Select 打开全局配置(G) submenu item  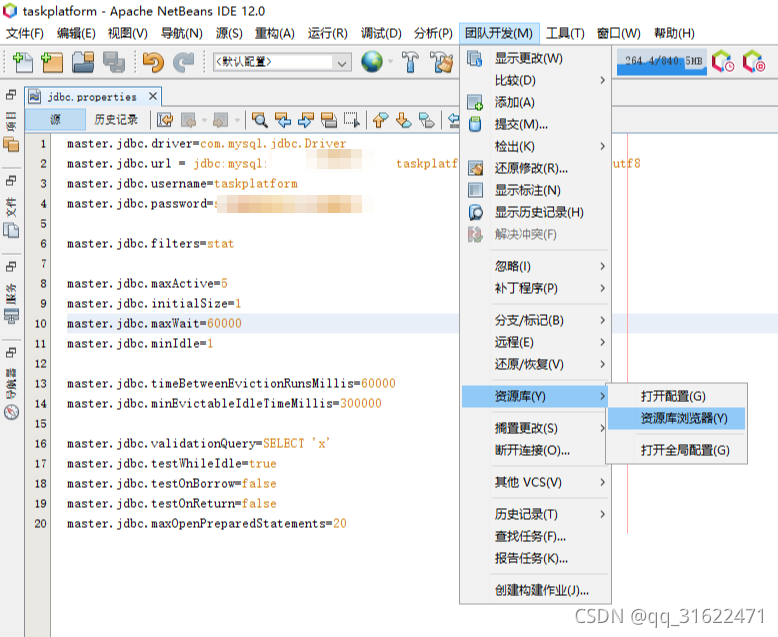coord(676,450)
